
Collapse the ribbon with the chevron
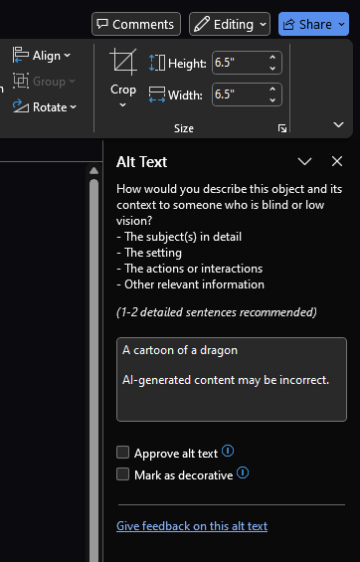[x=338, y=124]
